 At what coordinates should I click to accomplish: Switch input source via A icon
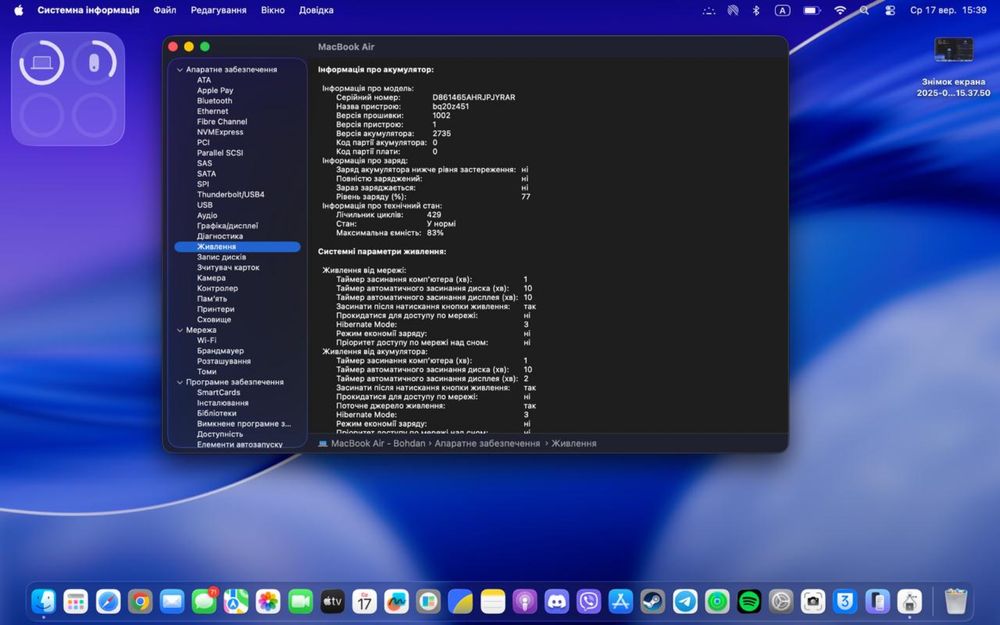(x=782, y=10)
